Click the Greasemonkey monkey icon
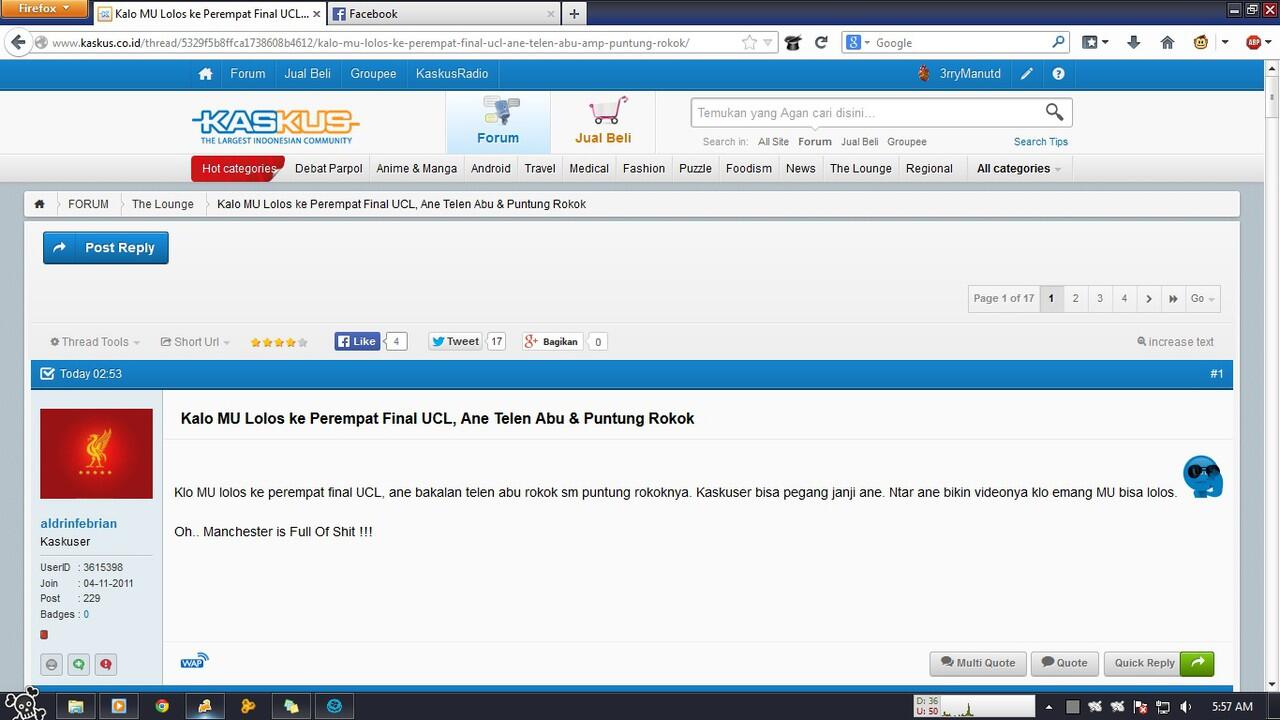The height and width of the screenshot is (720, 1280). pos(1200,42)
